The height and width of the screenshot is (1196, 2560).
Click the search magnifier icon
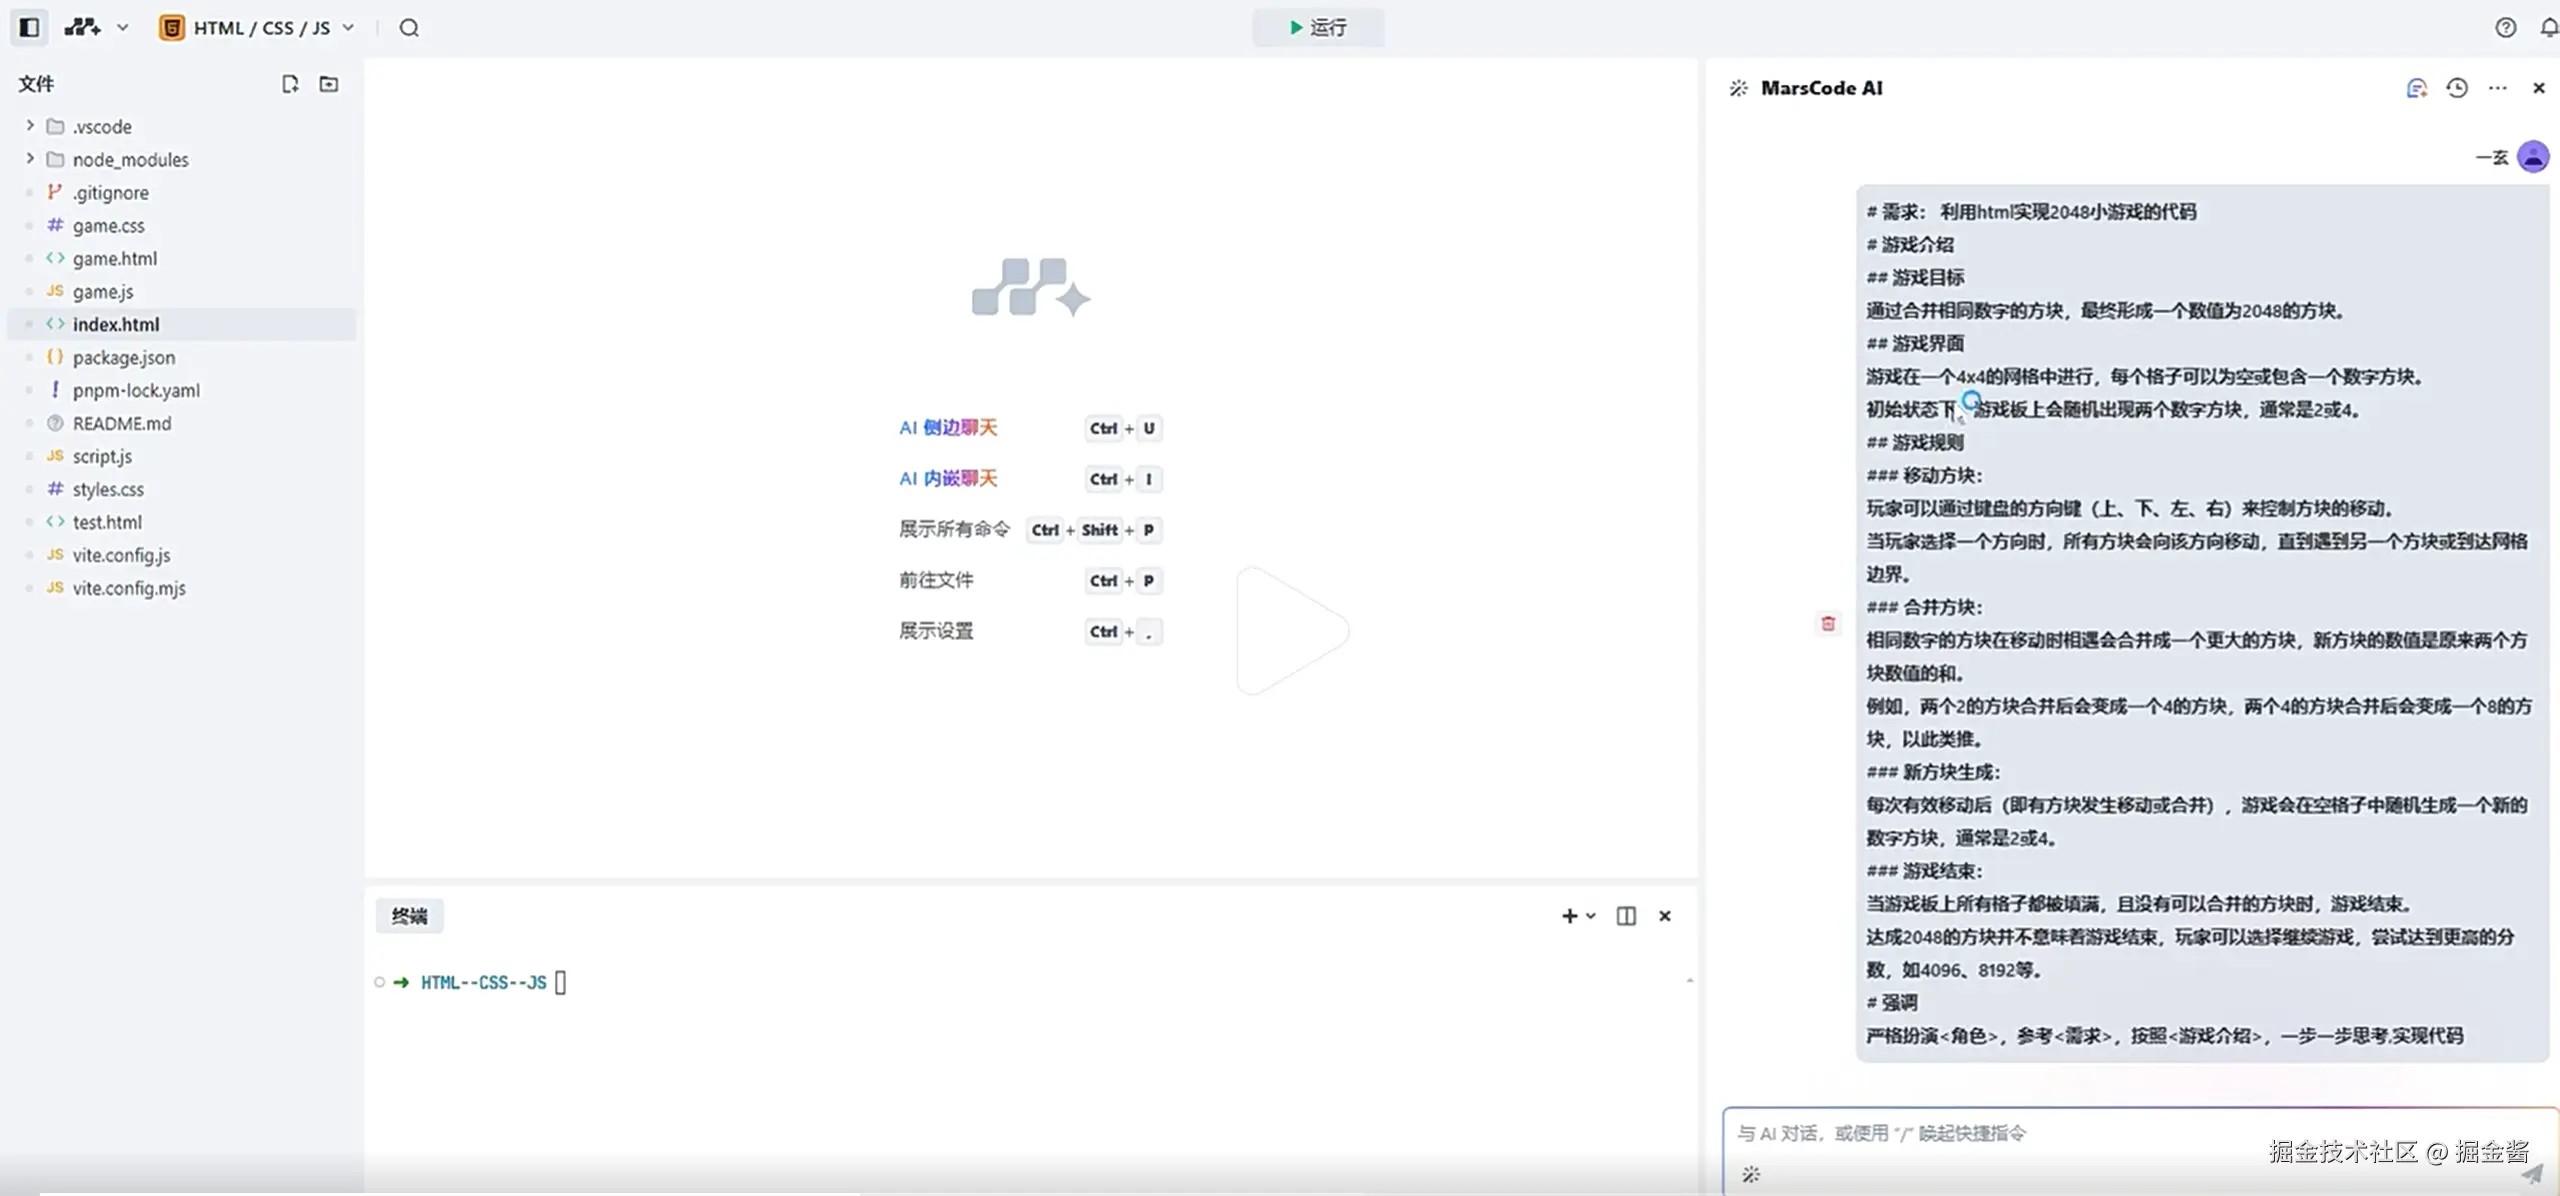tap(409, 27)
